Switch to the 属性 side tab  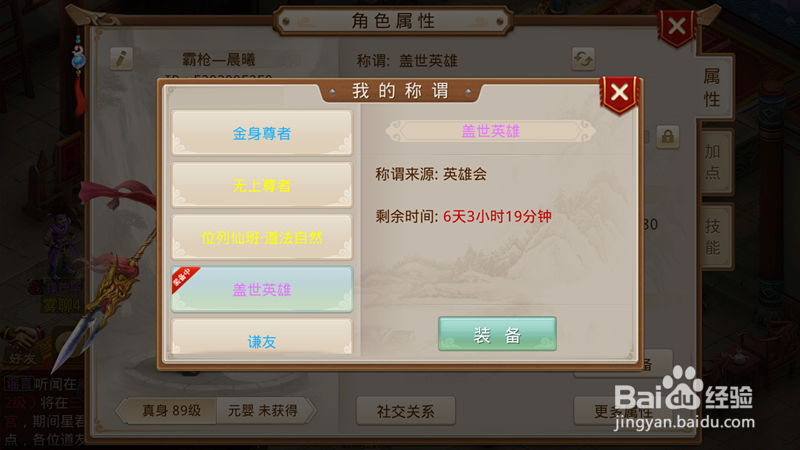tap(713, 87)
